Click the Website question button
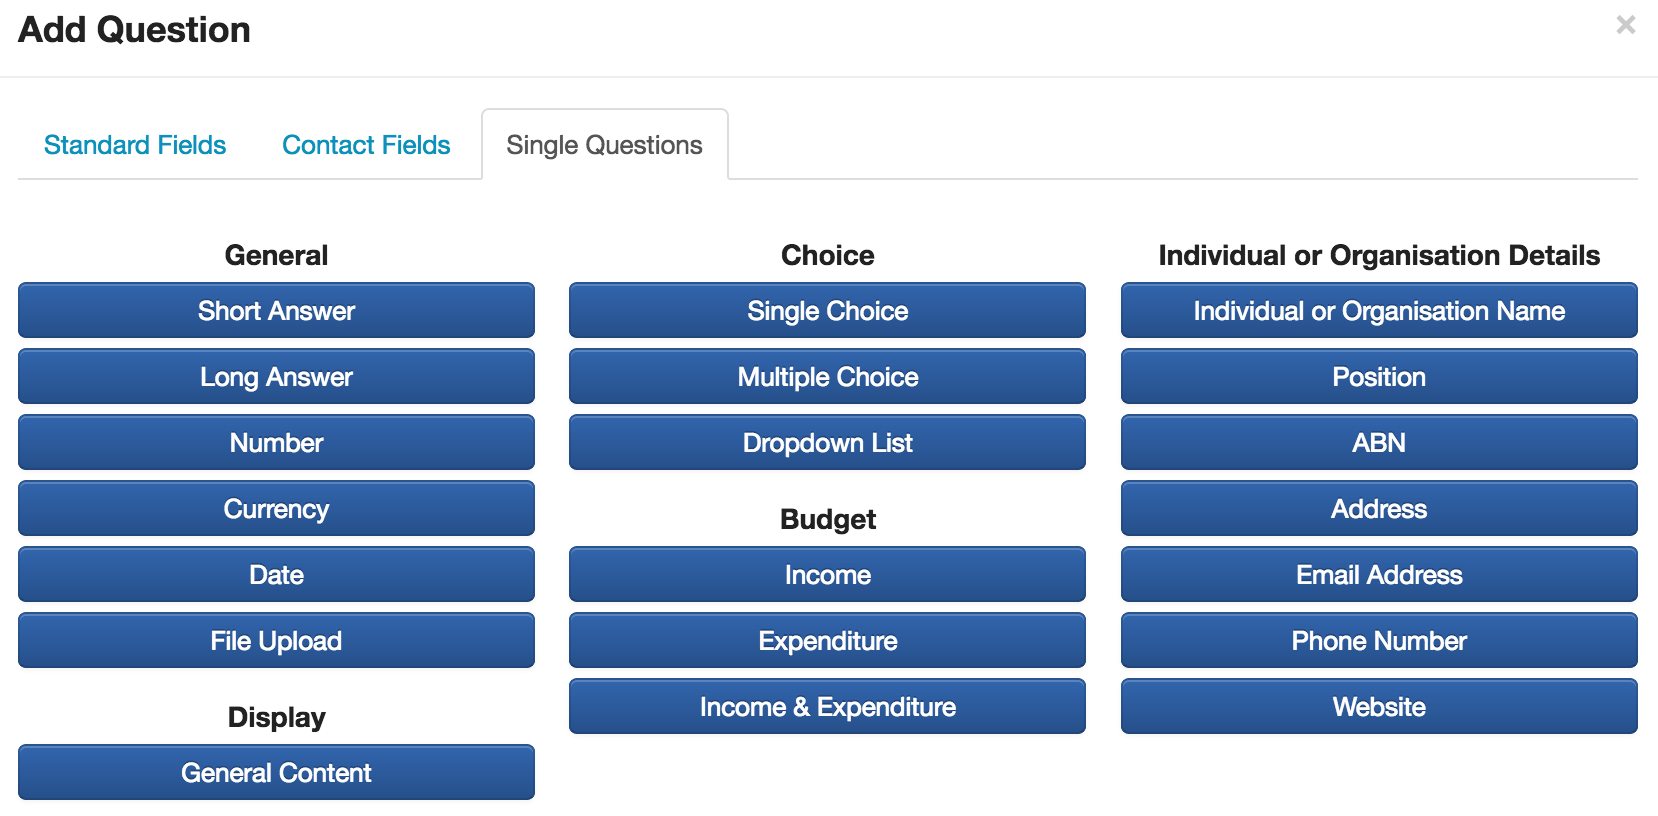 [1379, 707]
